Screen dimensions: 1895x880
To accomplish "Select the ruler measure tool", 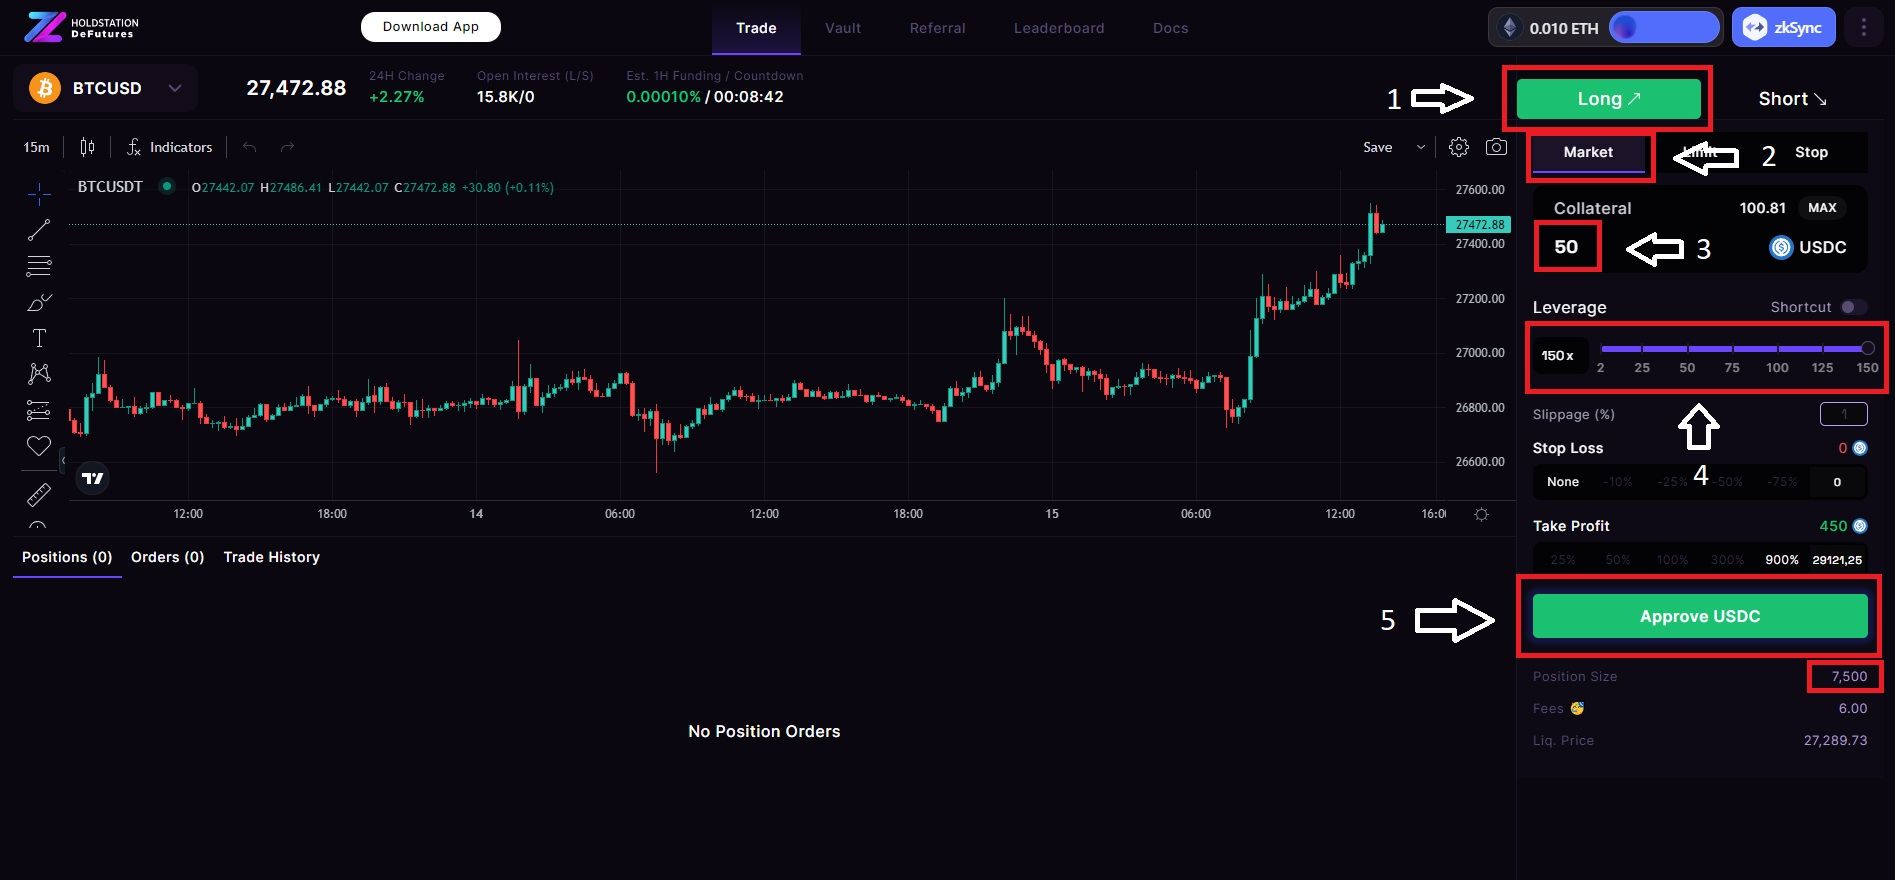I will [x=39, y=494].
